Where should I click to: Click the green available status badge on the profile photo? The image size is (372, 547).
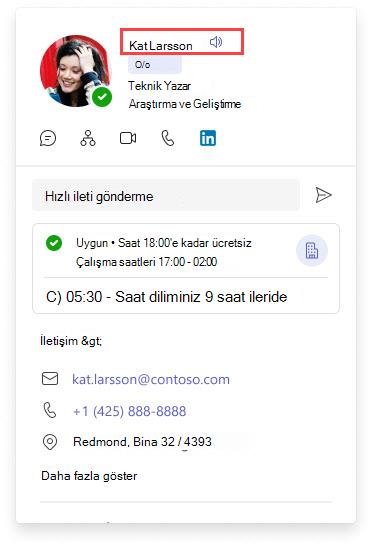tap(102, 97)
